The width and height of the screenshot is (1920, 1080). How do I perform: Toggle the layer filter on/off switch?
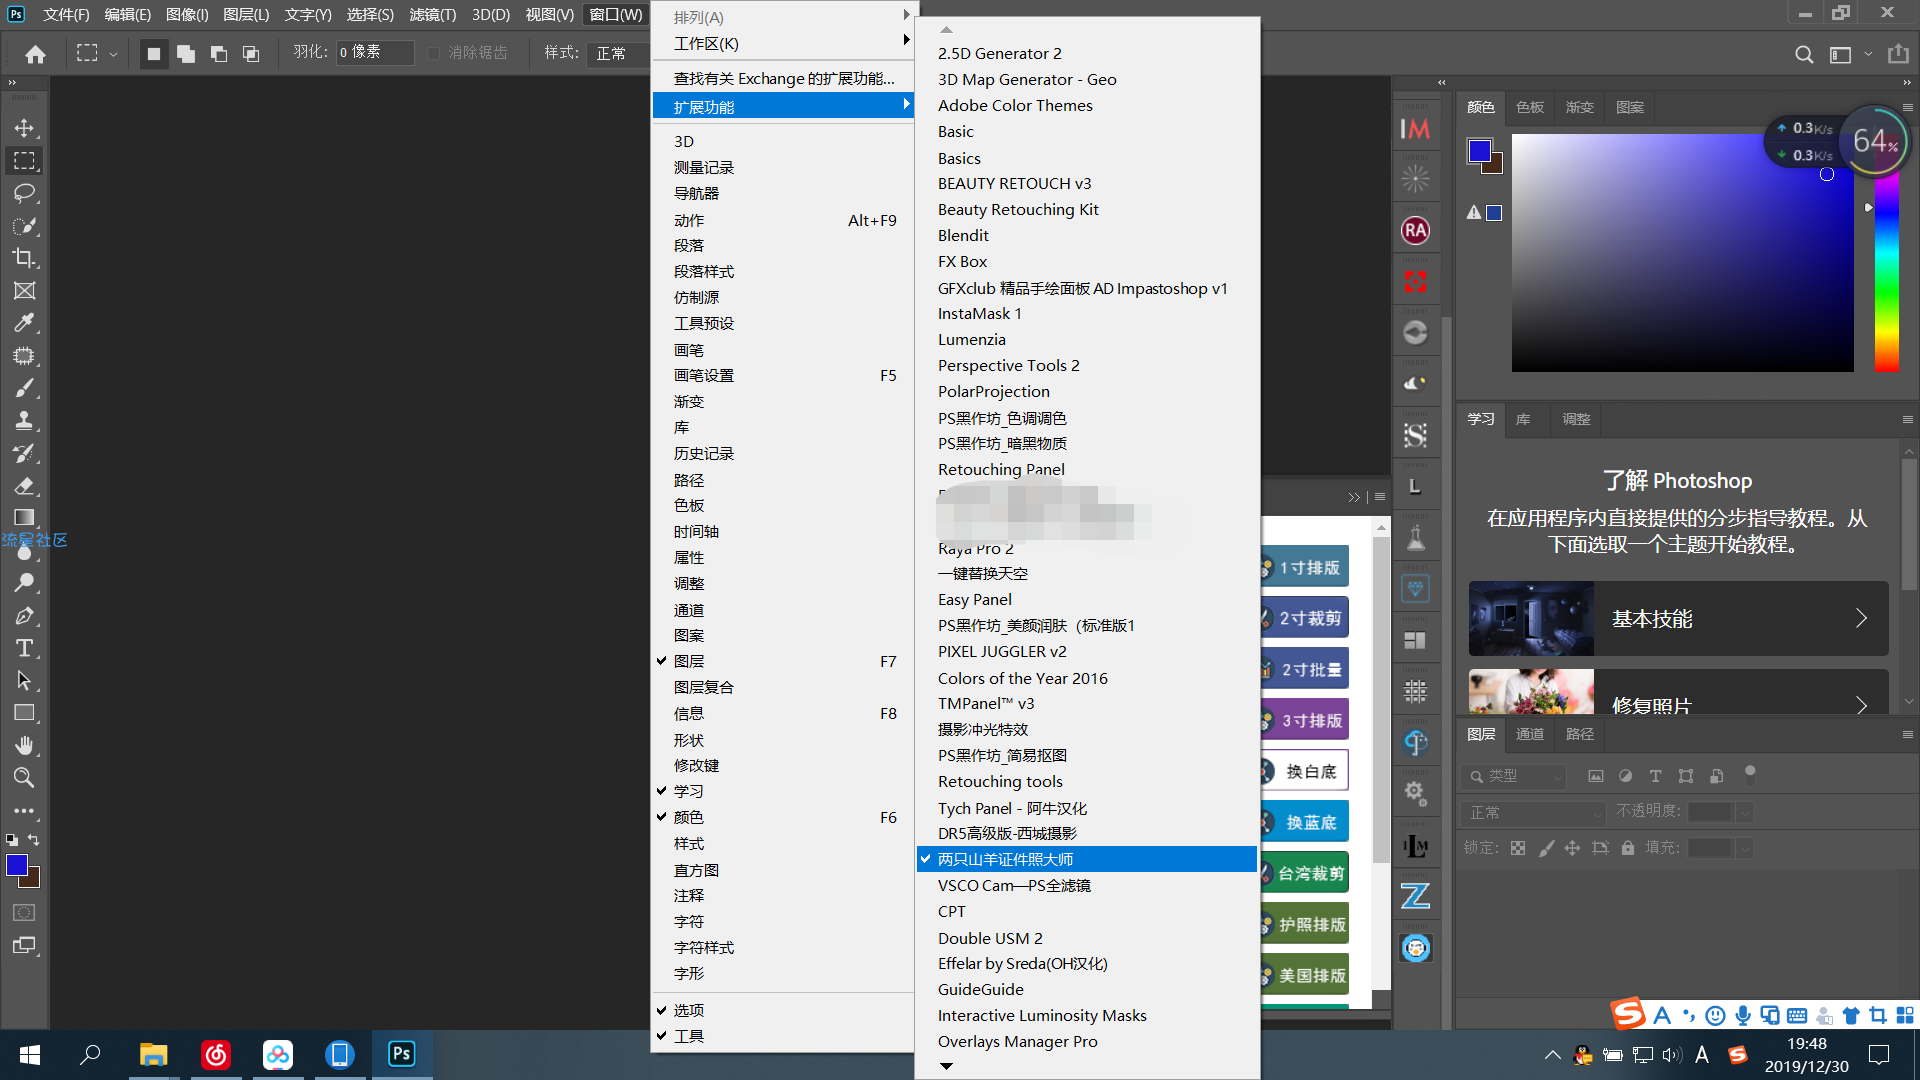coord(1750,773)
